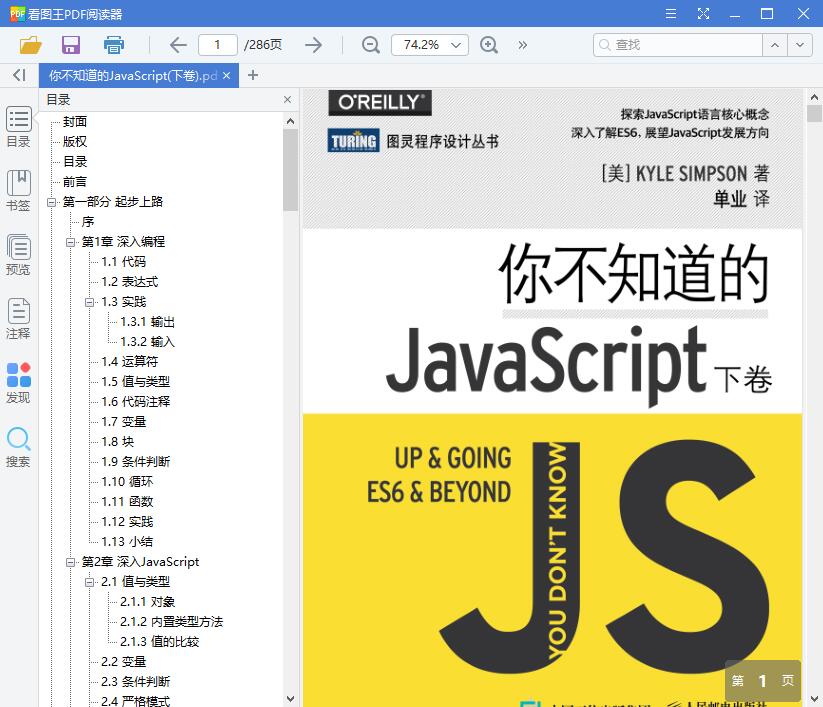Open the 发现 discover panel
The height and width of the screenshot is (707, 823).
(x=18, y=383)
